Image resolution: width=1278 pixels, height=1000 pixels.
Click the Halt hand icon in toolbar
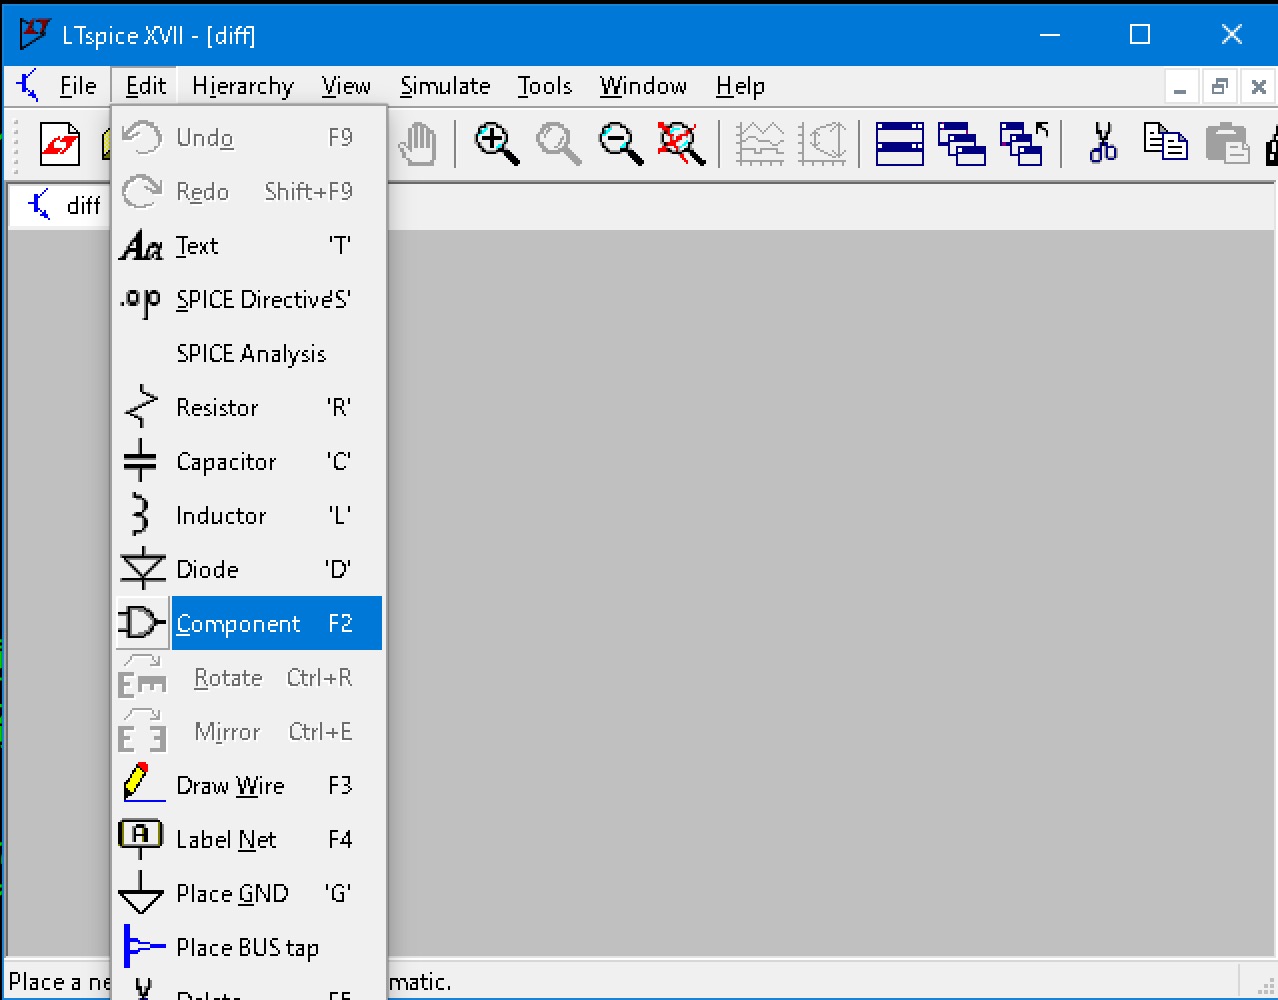pyautogui.click(x=417, y=144)
